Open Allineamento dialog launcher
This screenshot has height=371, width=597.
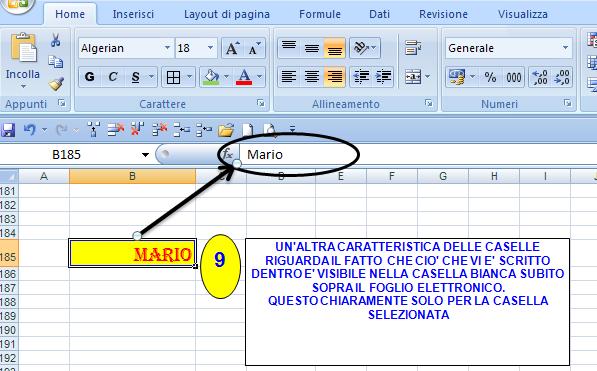[429, 103]
